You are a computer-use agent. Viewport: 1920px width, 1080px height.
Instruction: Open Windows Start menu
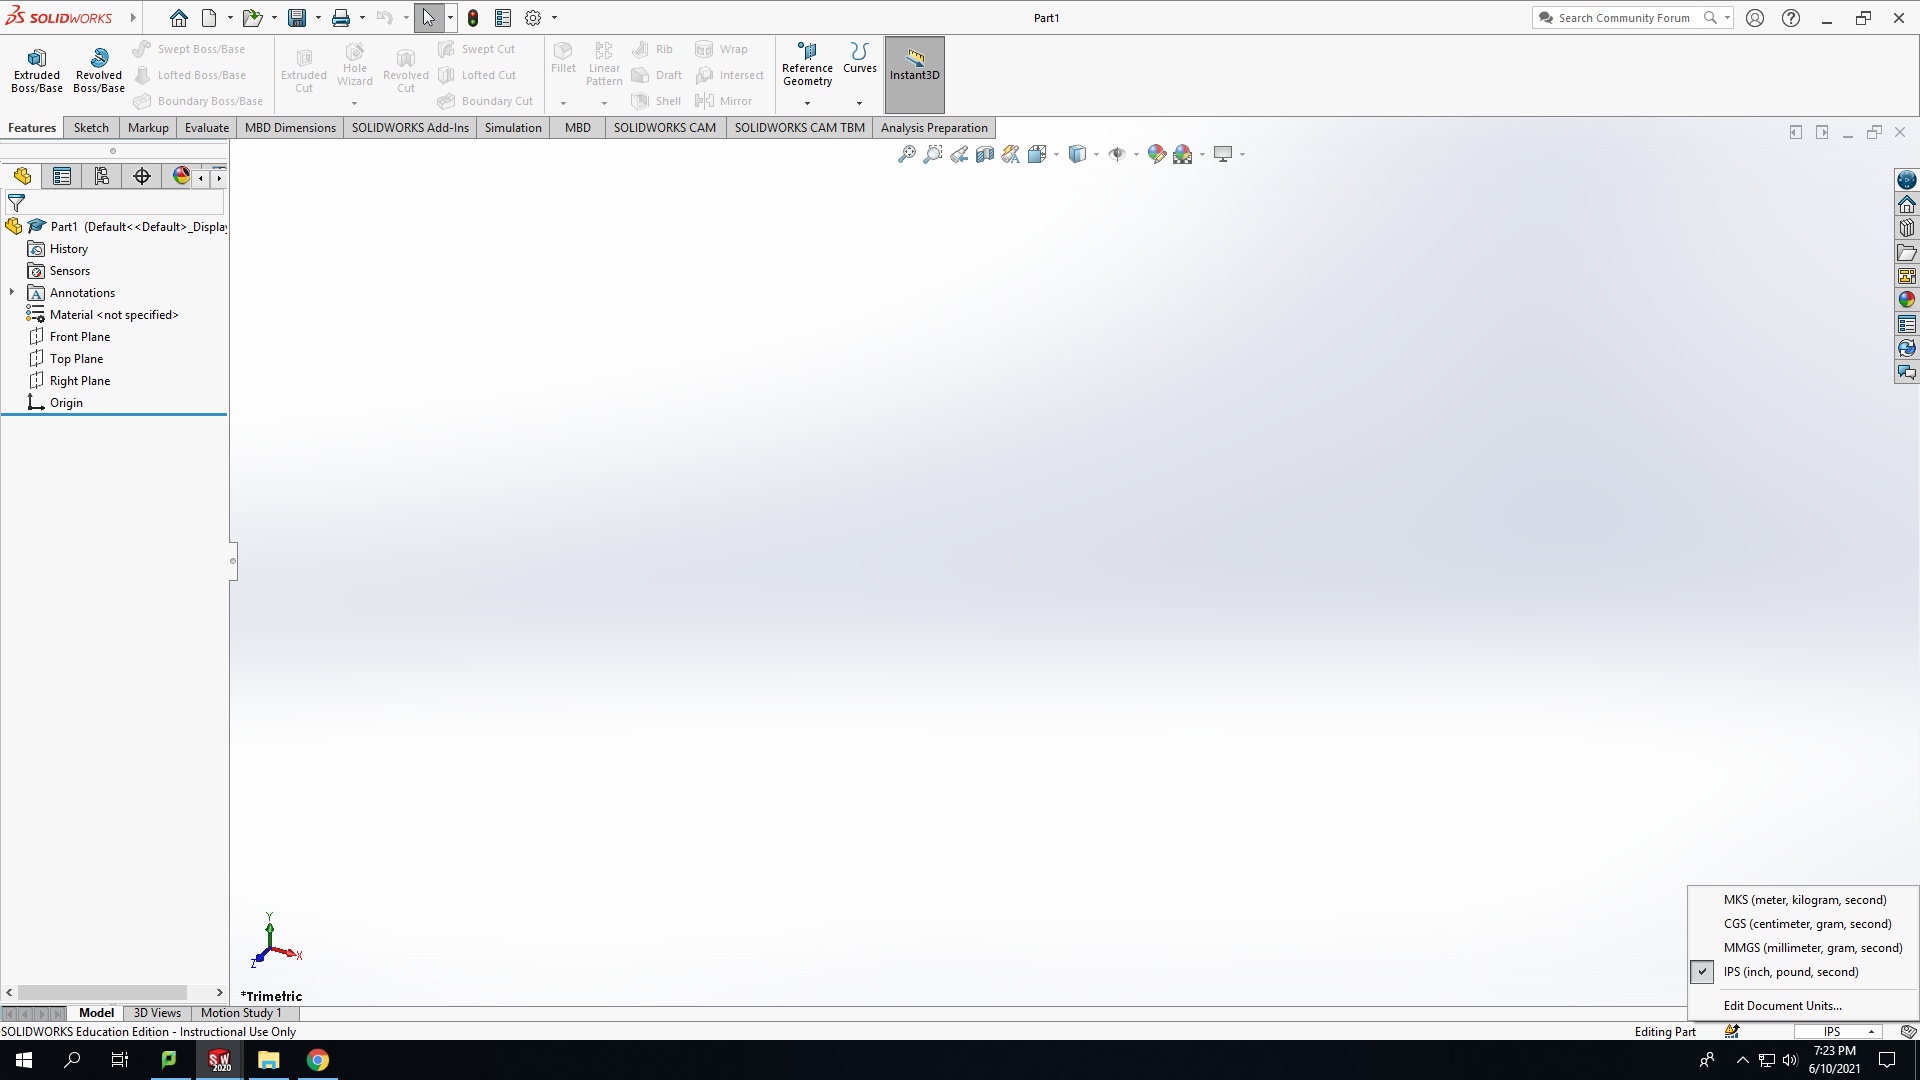click(x=24, y=1060)
